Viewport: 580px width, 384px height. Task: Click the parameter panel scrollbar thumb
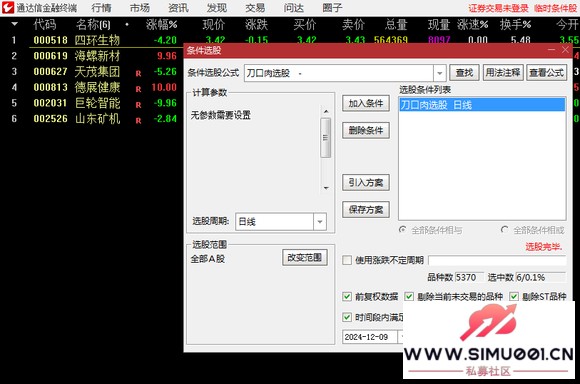[326, 138]
